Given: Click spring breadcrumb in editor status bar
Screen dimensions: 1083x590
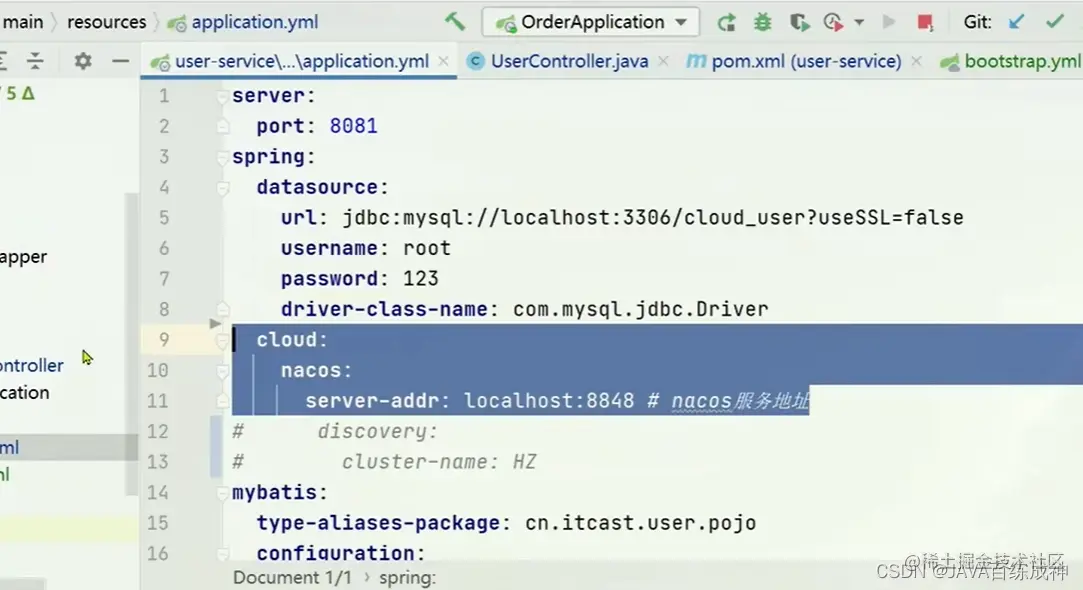Looking at the screenshot, I should click(x=408, y=578).
